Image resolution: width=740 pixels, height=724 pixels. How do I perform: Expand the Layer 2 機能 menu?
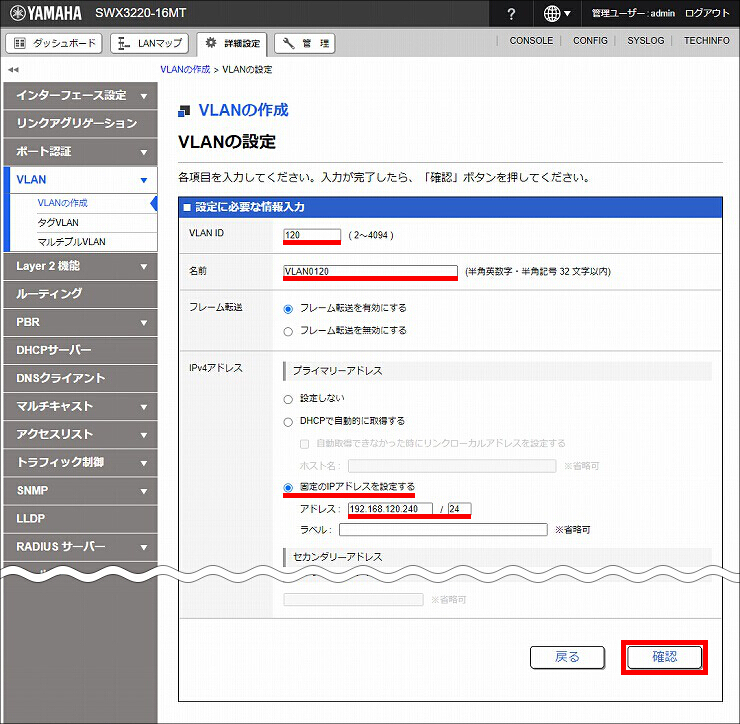(80, 266)
